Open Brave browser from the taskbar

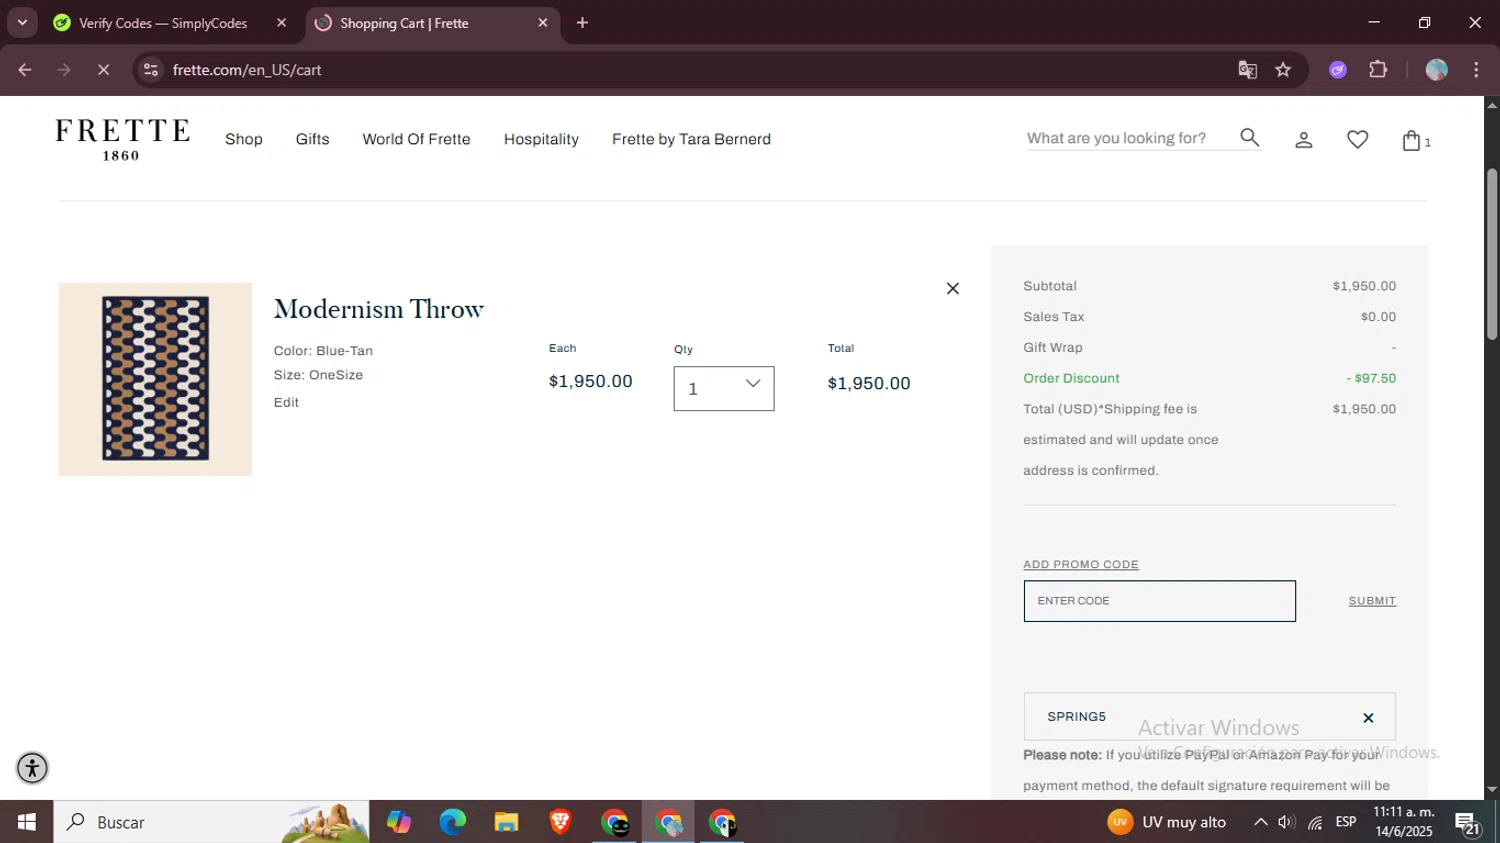(x=560, y=822)
